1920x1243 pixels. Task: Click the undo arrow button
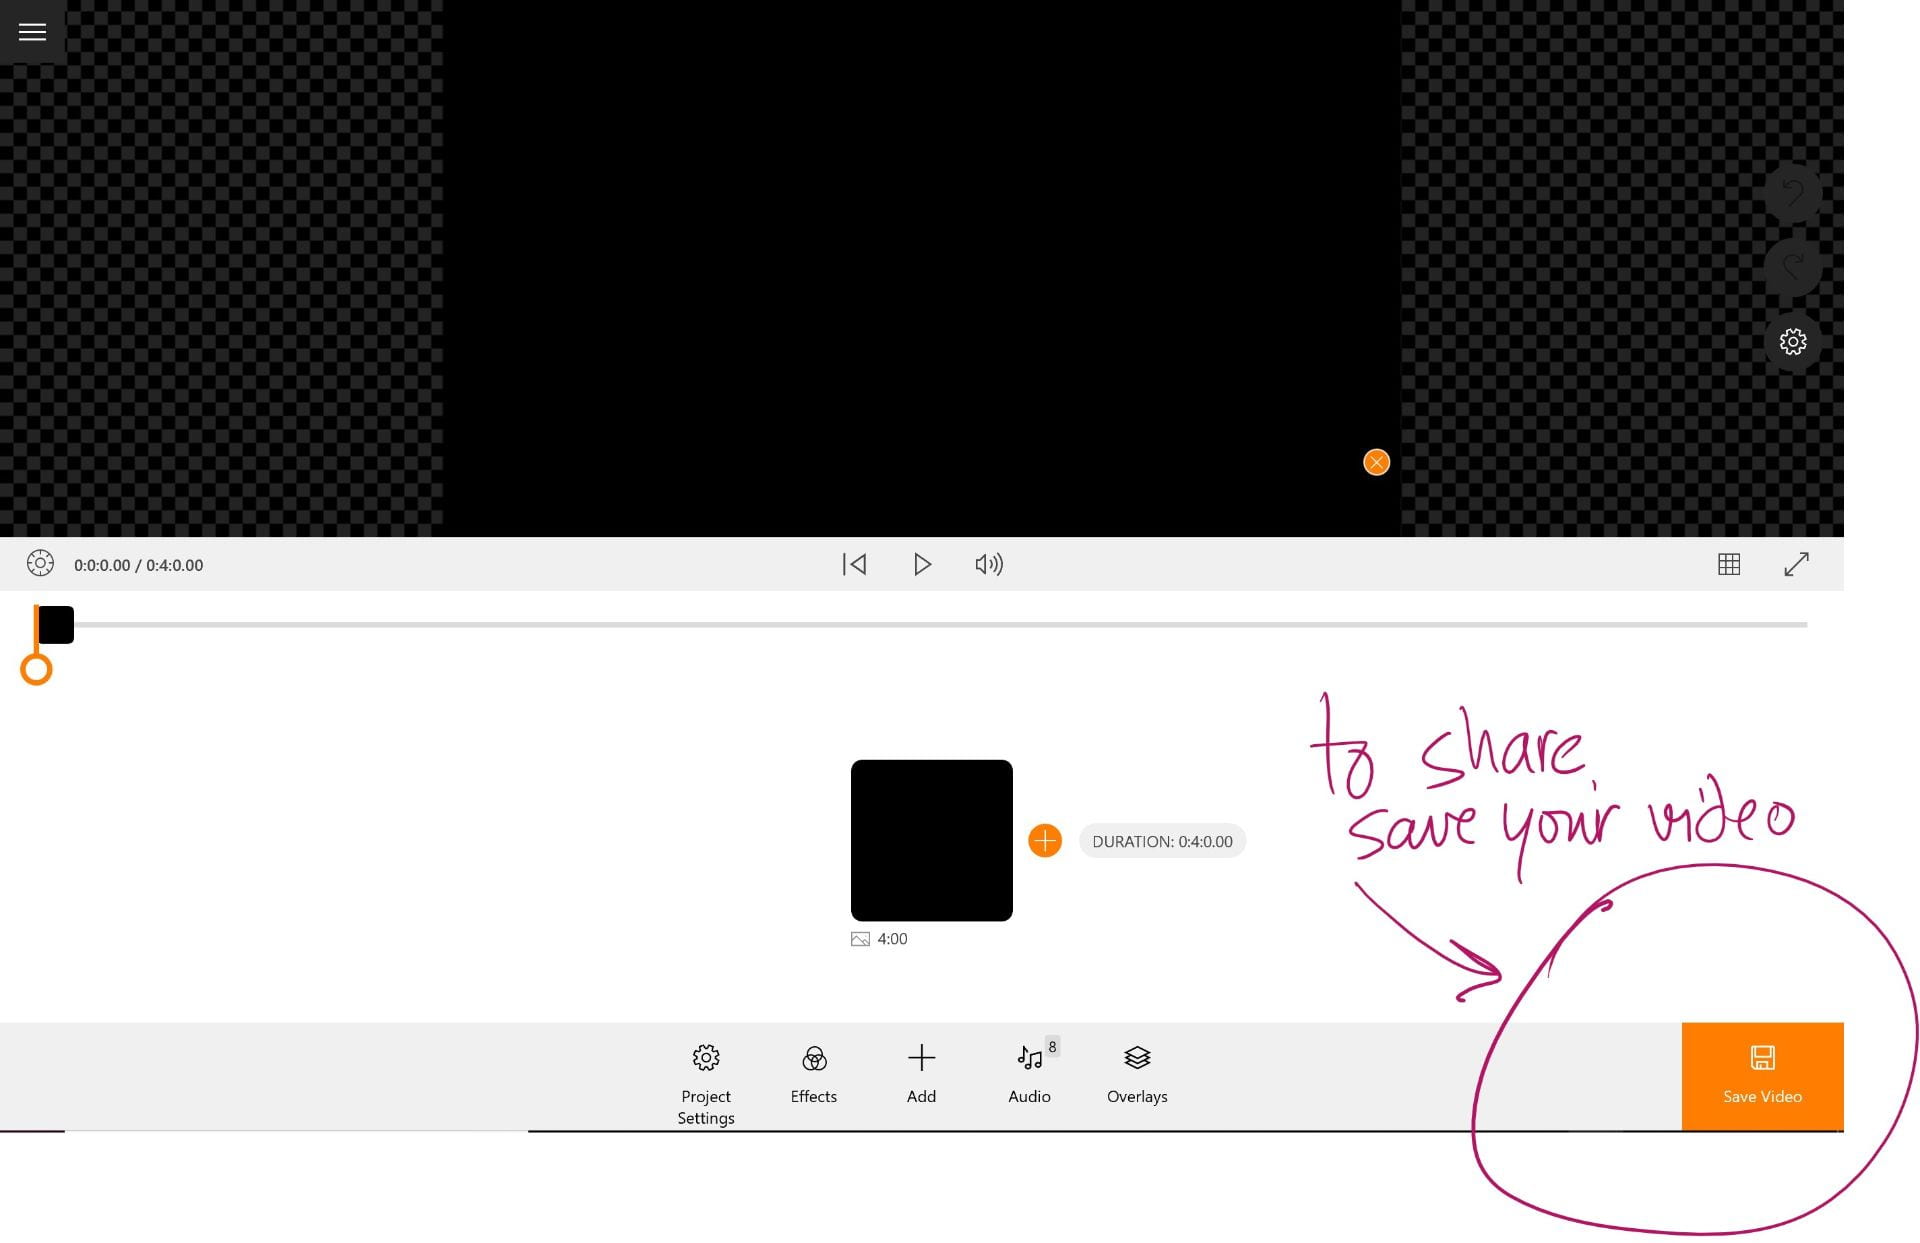tap(1792, 193)
